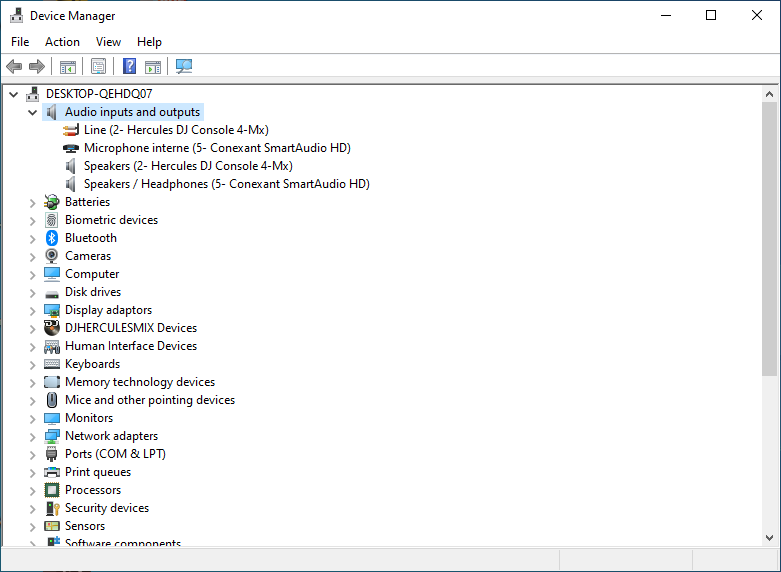The image size is (781, 572).
Task: Click the DJHERCULESMIX Devices icon
Action: (x=52, y=328)
